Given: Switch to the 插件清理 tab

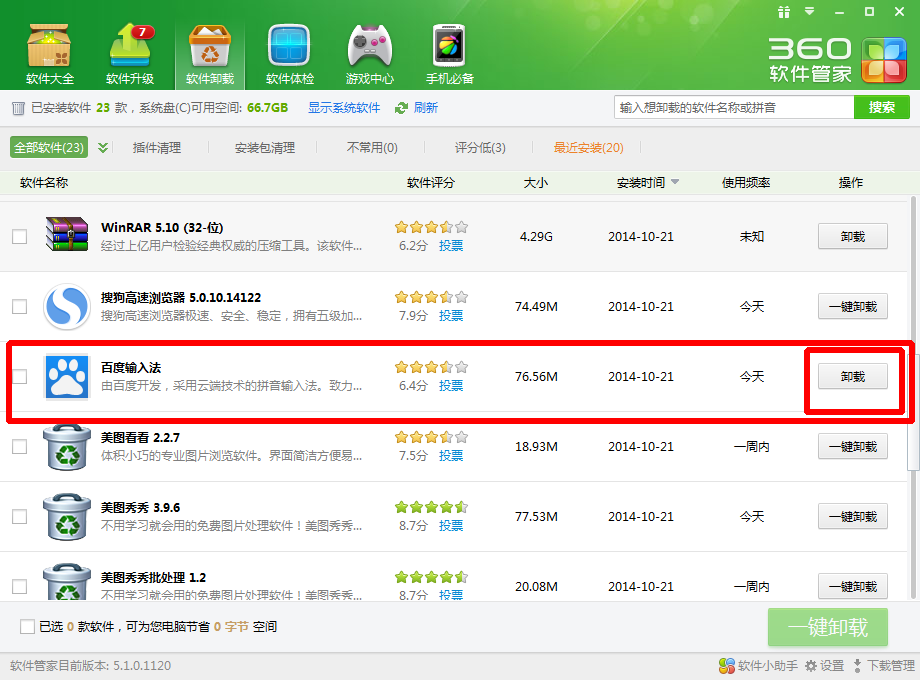Looking at the screenshot, I should point(157,148).
